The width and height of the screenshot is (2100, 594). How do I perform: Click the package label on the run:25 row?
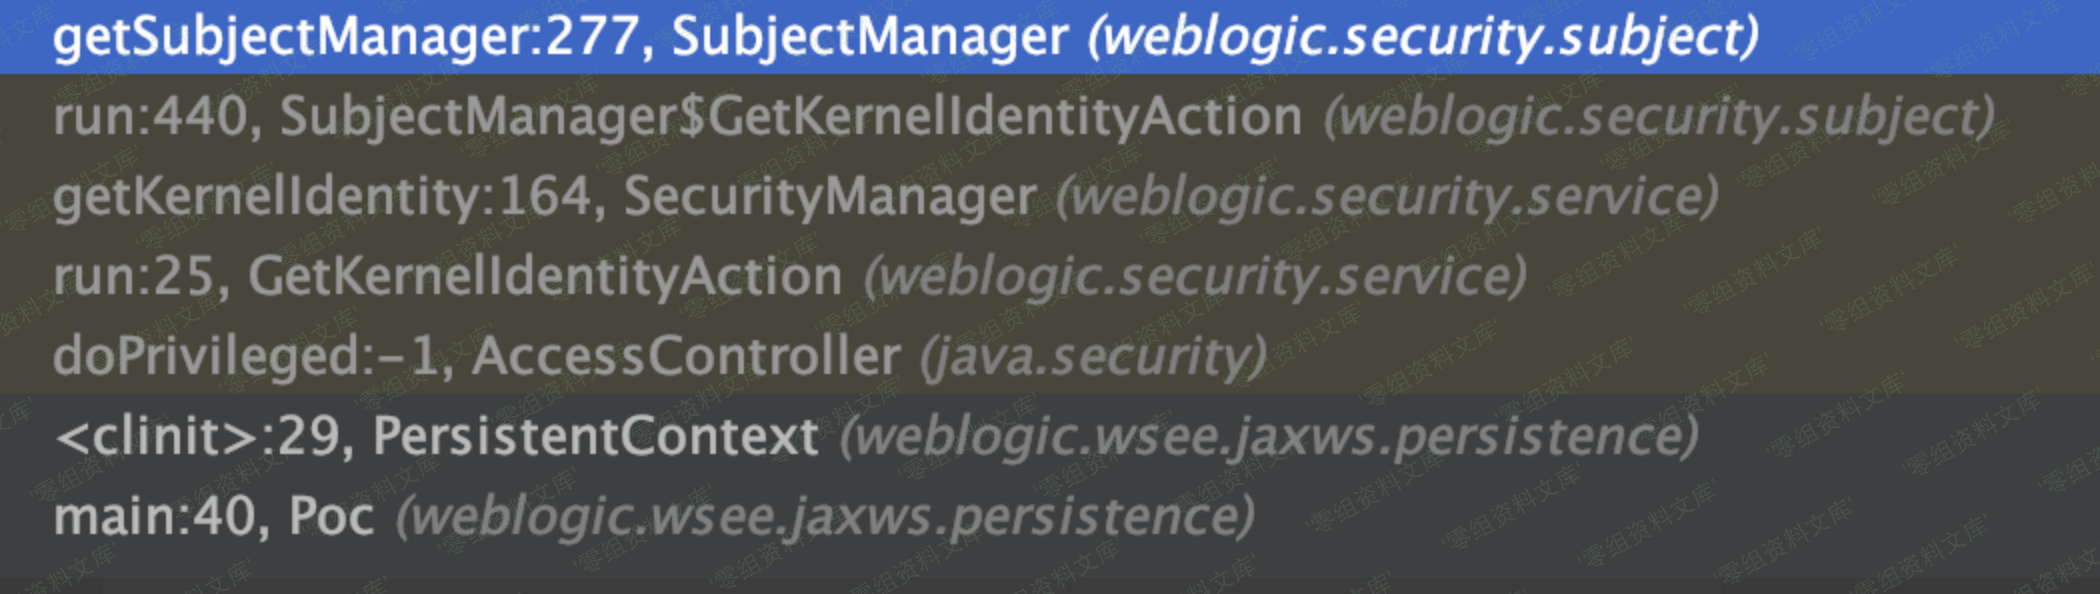[x=1195, y=277]
